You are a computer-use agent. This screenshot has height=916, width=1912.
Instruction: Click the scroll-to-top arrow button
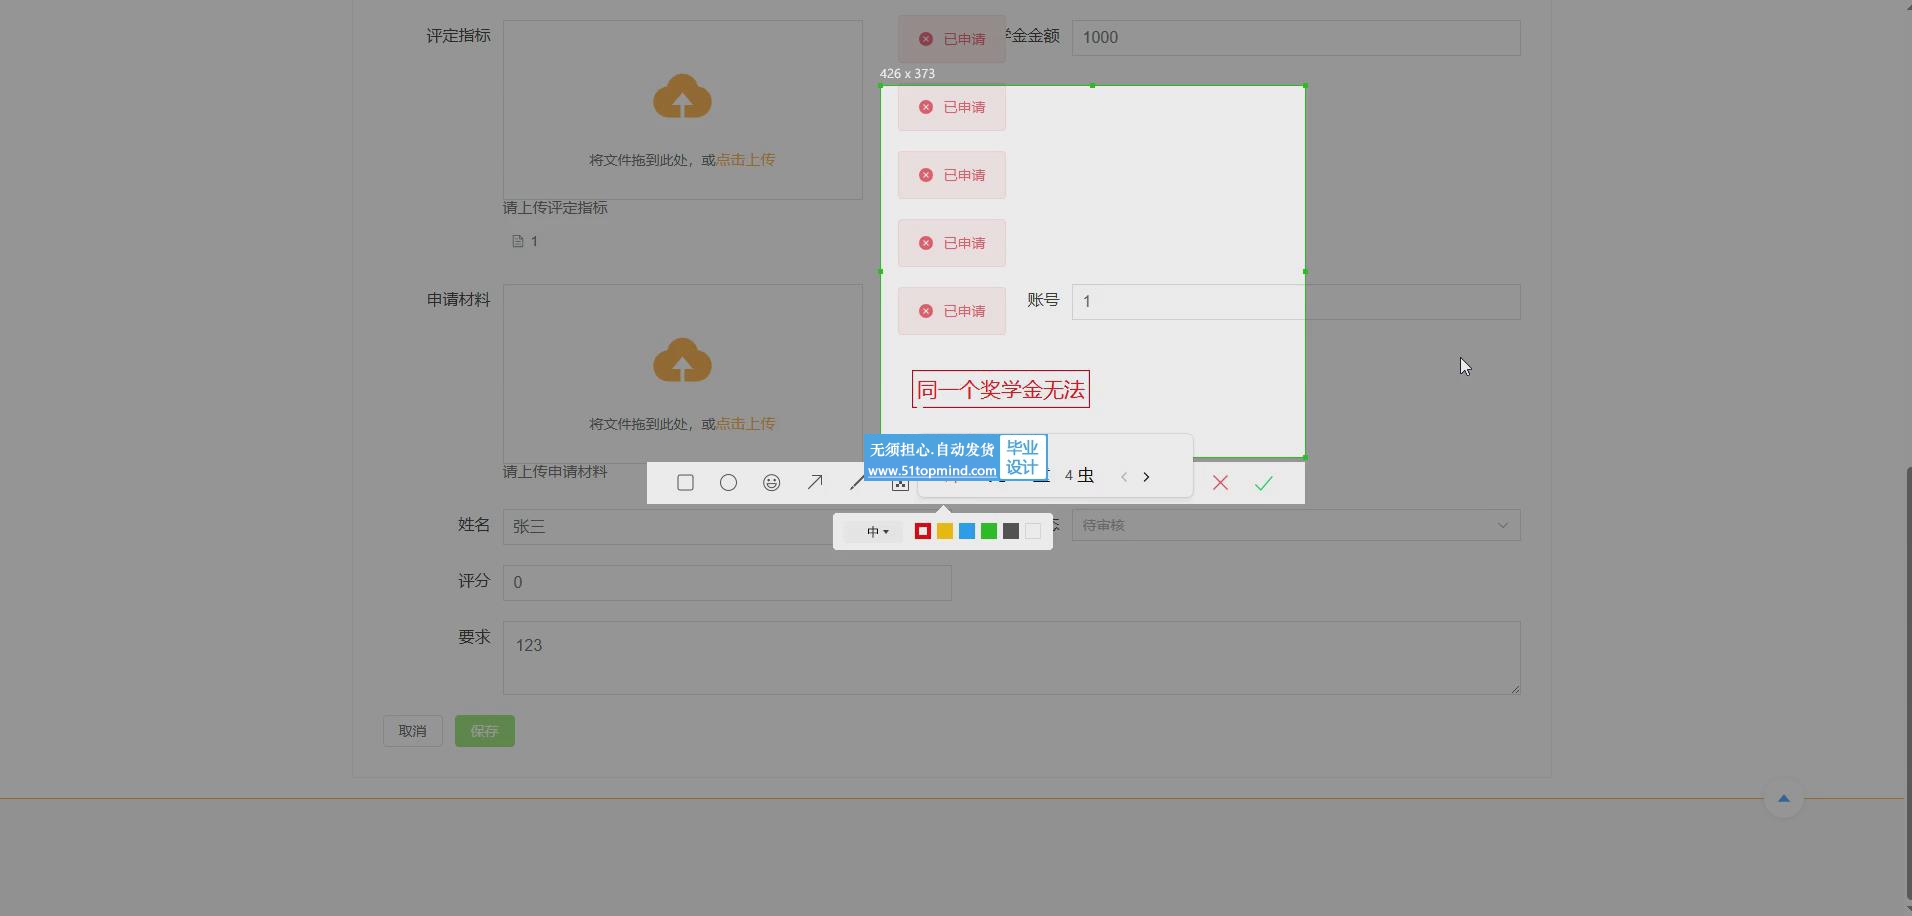tap(1783, 798)
